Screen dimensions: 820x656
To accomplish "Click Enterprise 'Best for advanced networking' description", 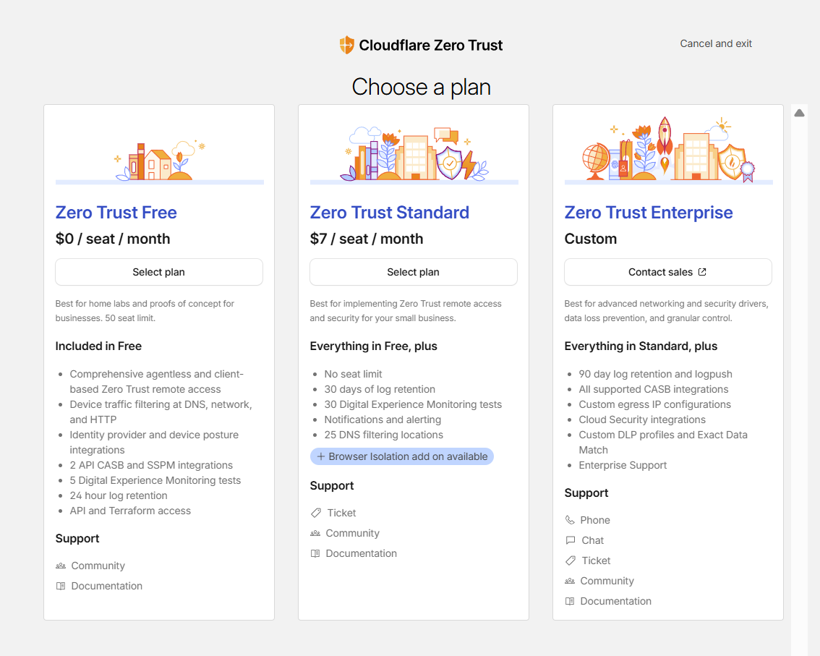I will click(x=666, y=311).
